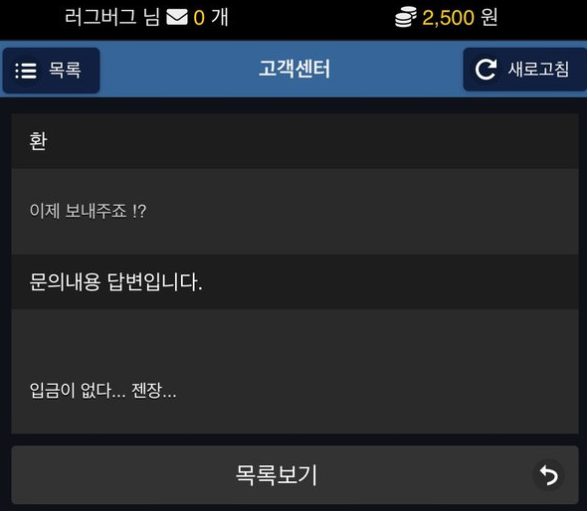Click the 2,500 원 balance amount
Viewport: 587px width, 511px height.
pyautogui.click(x=460, y=17)
